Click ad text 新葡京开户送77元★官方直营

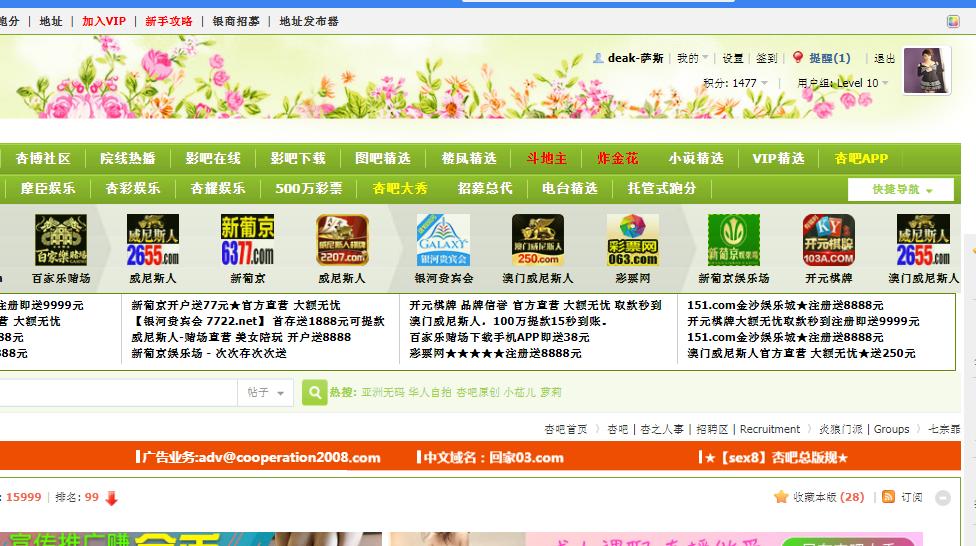236,305
